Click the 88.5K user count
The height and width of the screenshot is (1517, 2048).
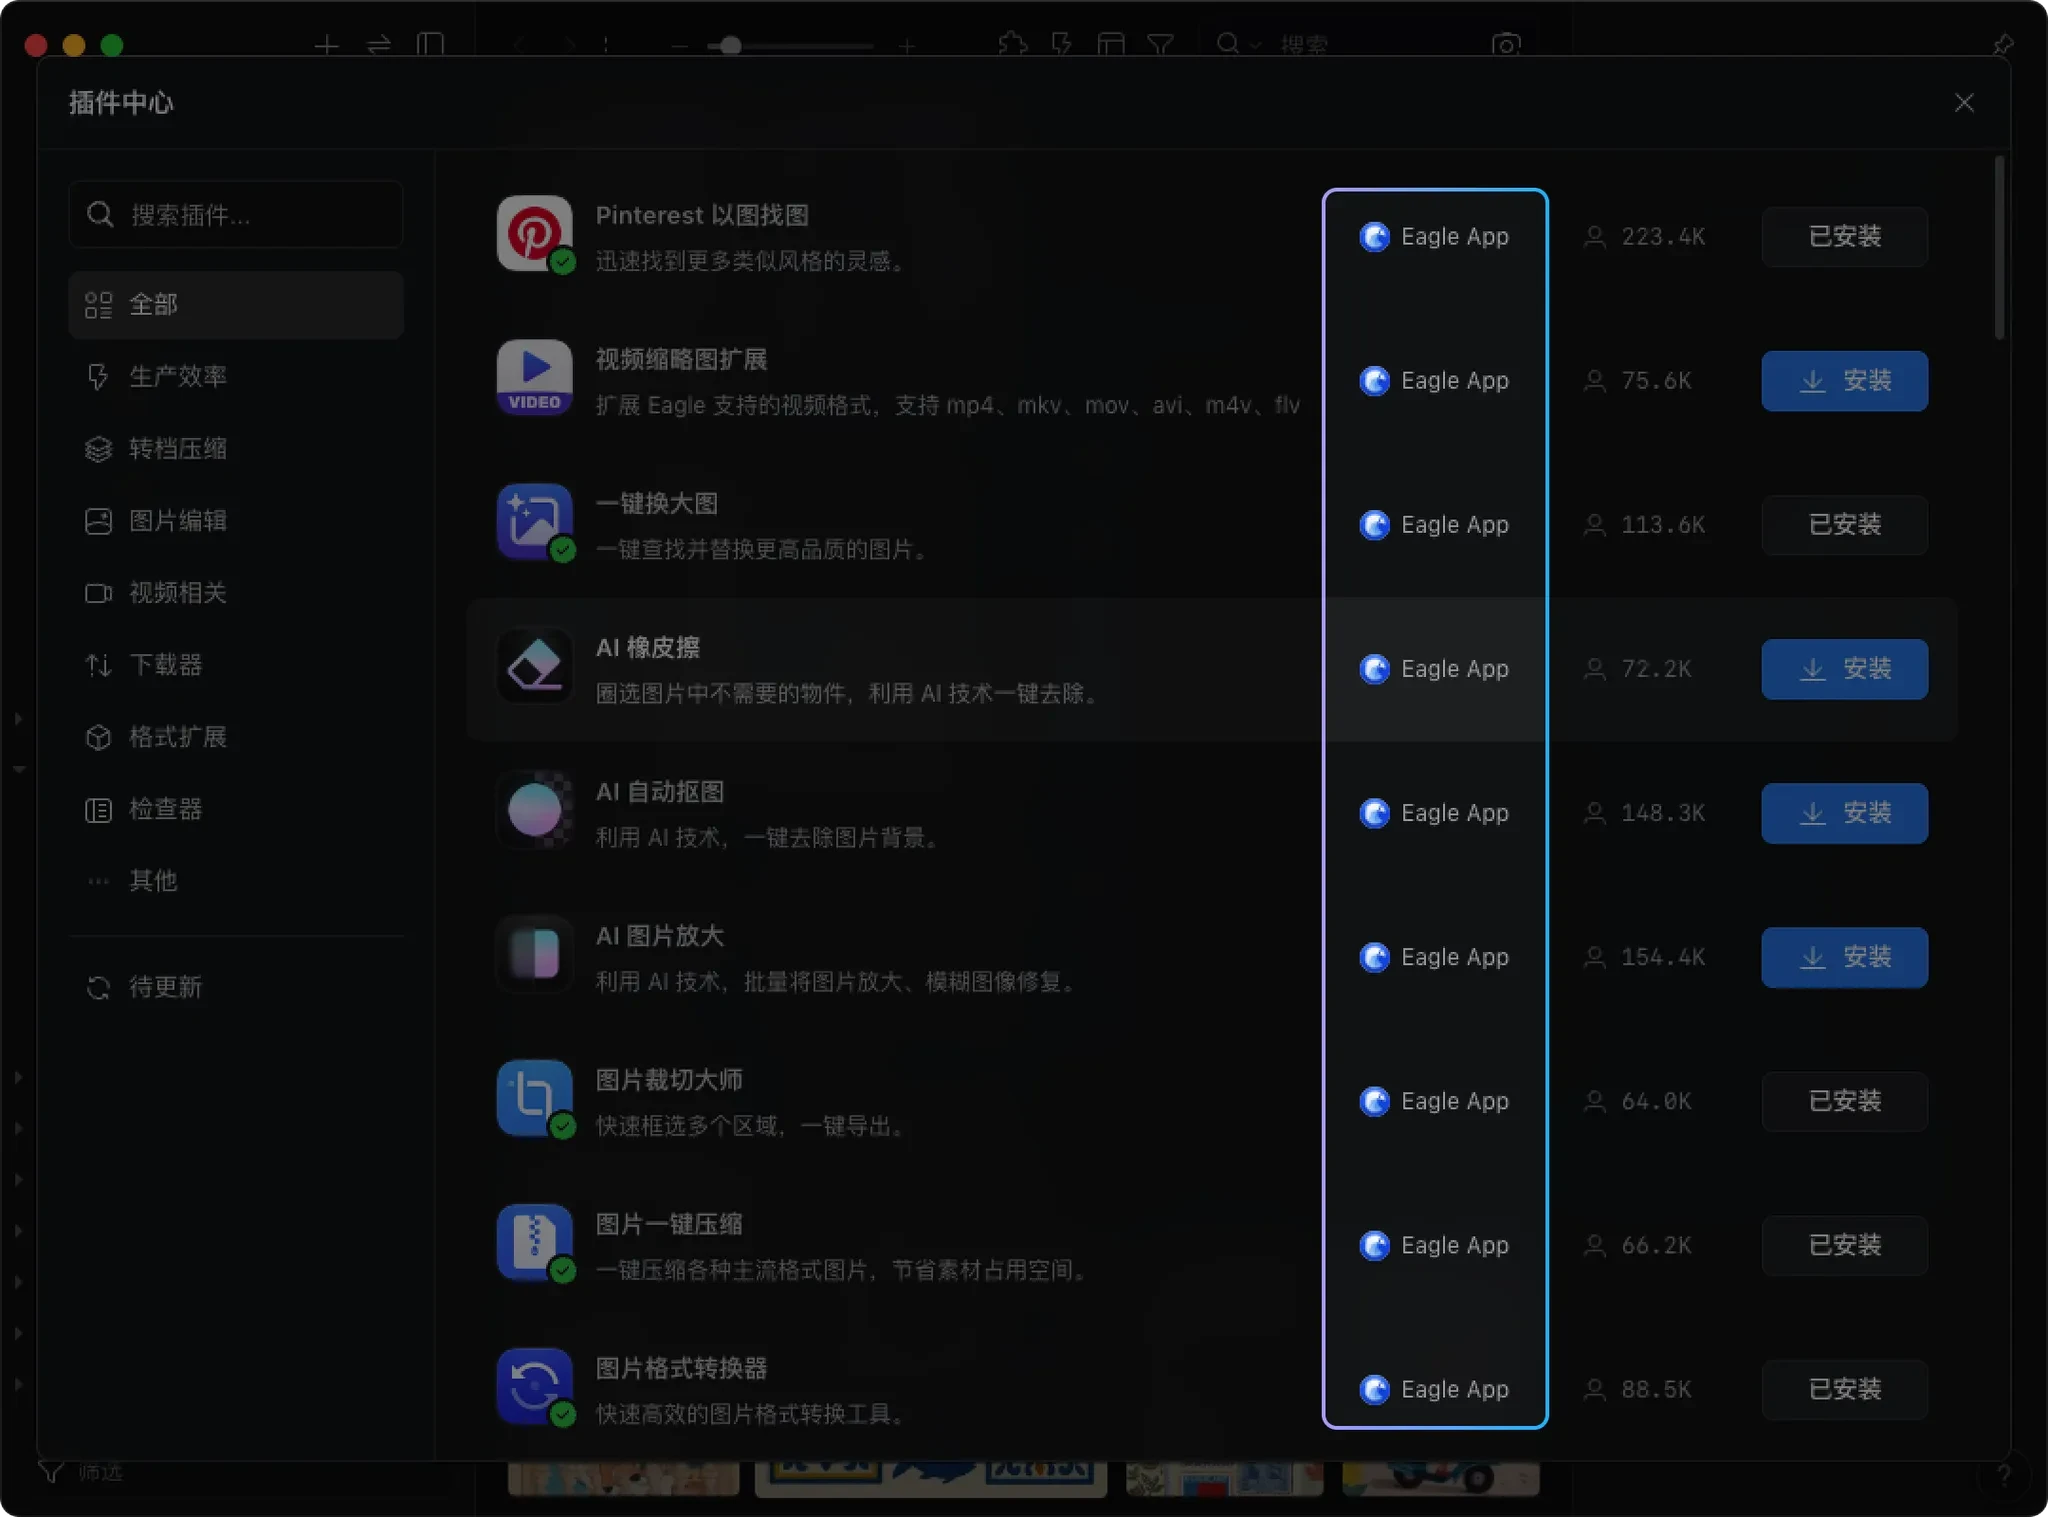[1638, 1389]
